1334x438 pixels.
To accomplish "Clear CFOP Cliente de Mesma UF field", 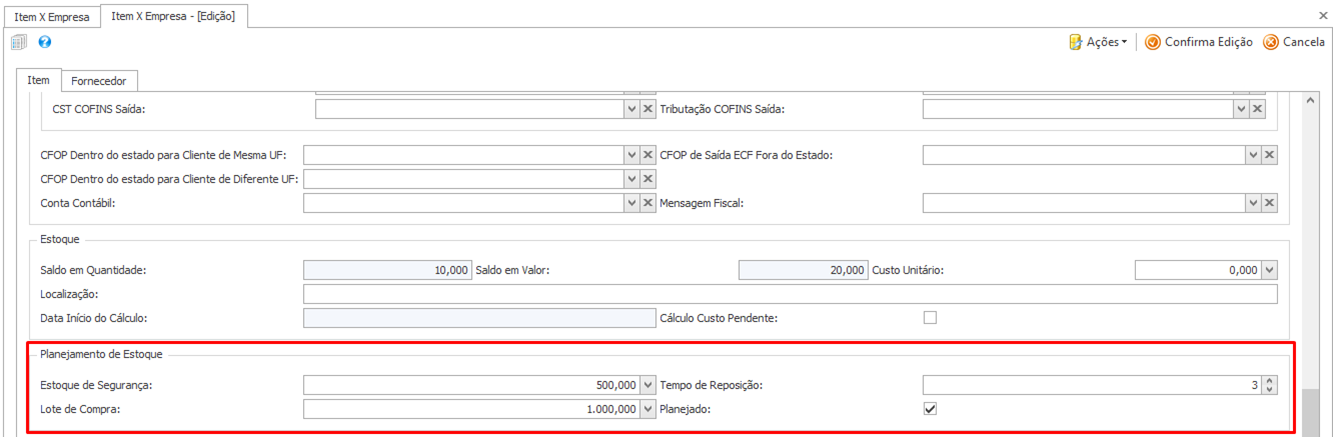I will [647, 155].
